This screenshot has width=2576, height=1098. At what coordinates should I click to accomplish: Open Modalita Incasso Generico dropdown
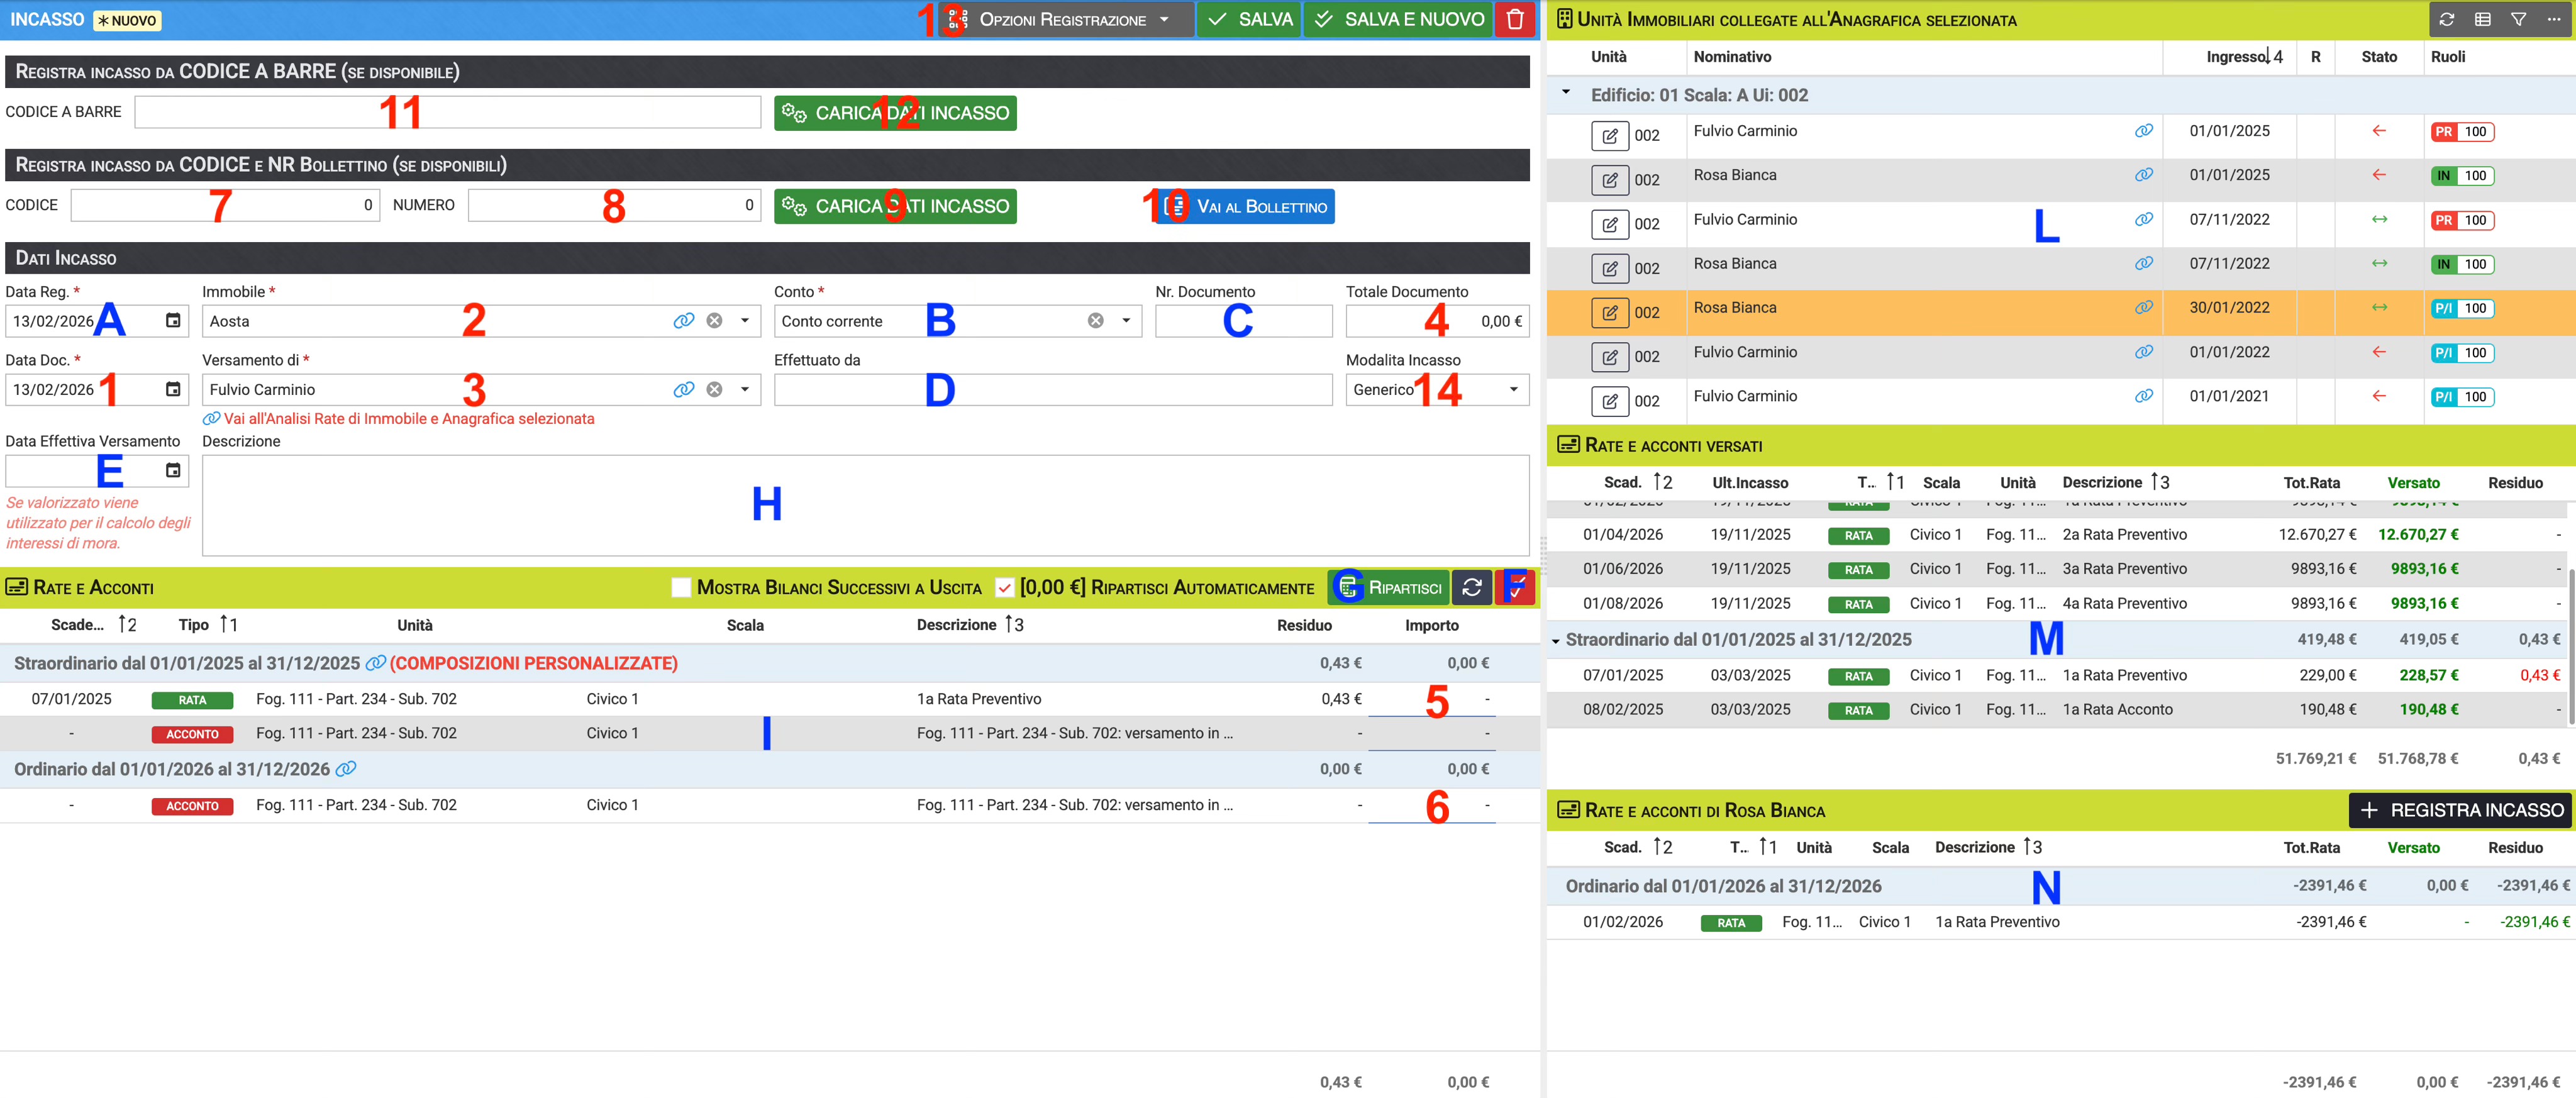1513,389
